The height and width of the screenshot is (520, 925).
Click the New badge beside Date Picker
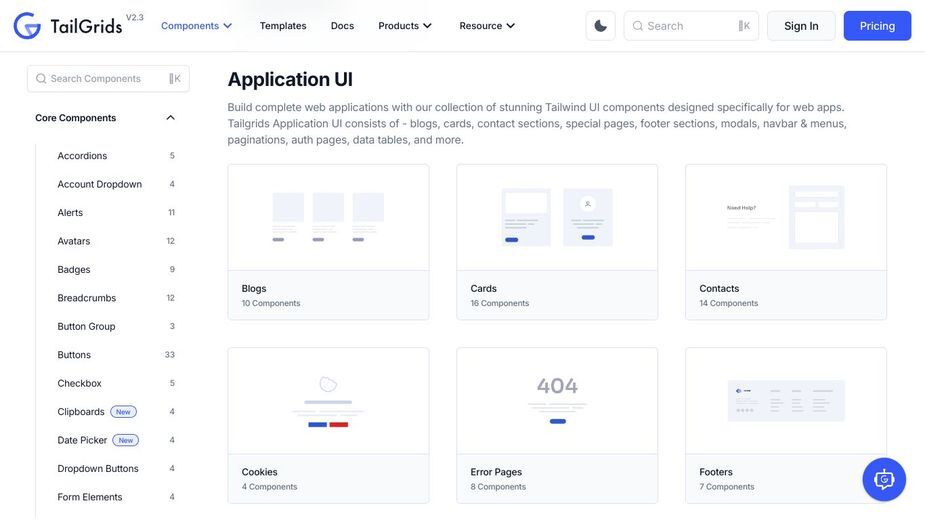coord(126,440)
